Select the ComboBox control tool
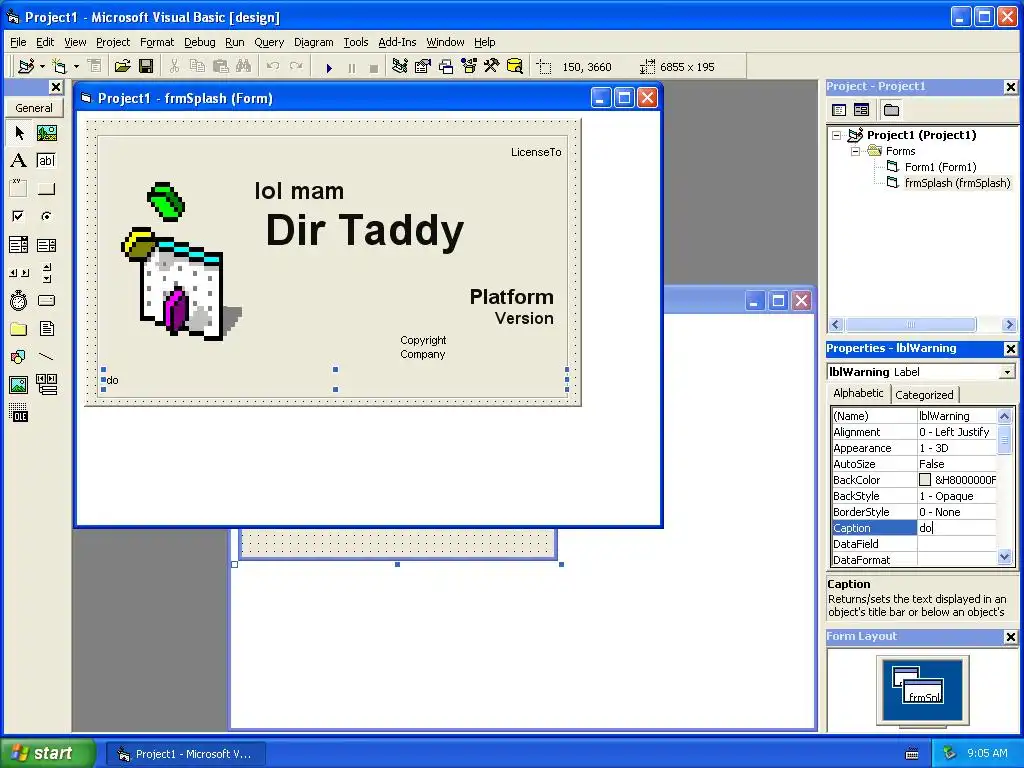This screenshot has width=1024, height=768. click(19, 245)
